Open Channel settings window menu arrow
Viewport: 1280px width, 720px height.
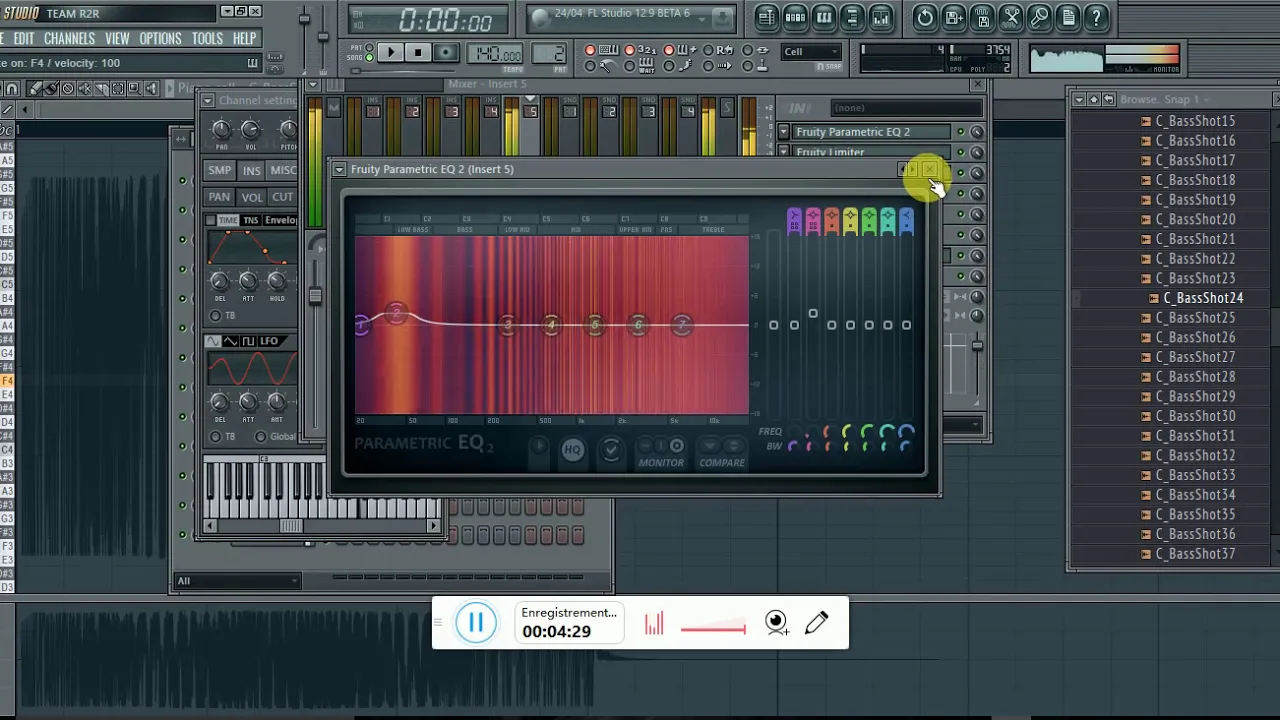207,100
